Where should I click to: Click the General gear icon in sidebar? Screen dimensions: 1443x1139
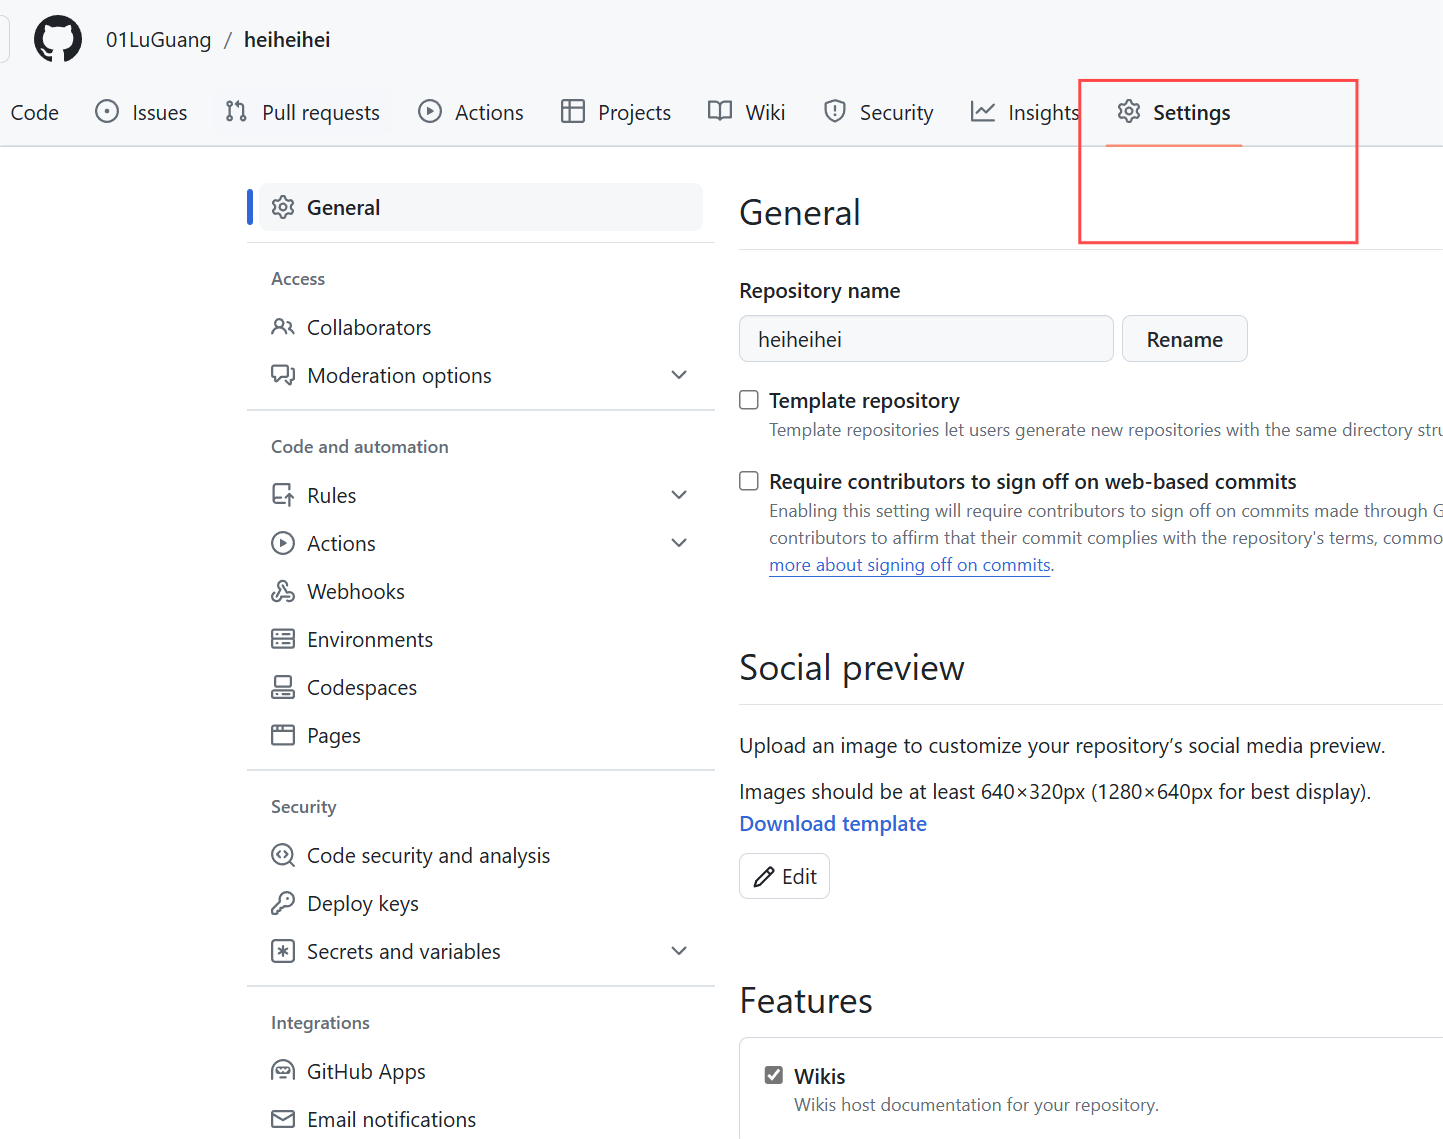[x=283, y=207]
